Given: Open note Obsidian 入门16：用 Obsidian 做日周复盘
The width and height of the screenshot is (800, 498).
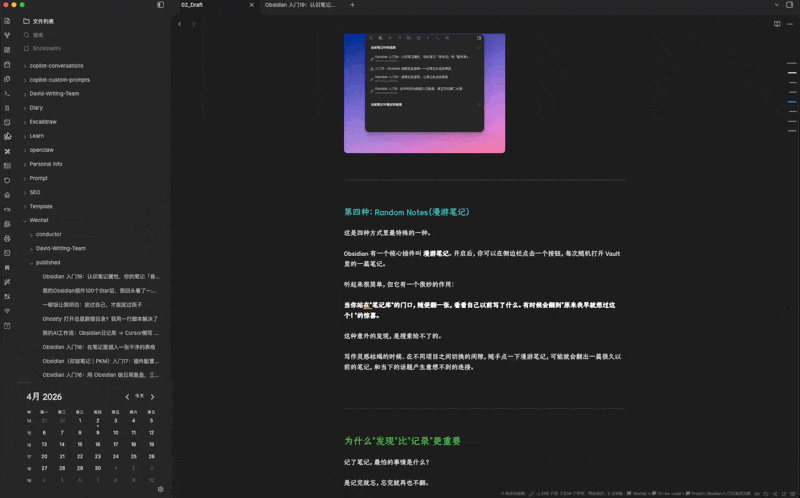Looking at the screenshot, I should click(x=100, y=375).
